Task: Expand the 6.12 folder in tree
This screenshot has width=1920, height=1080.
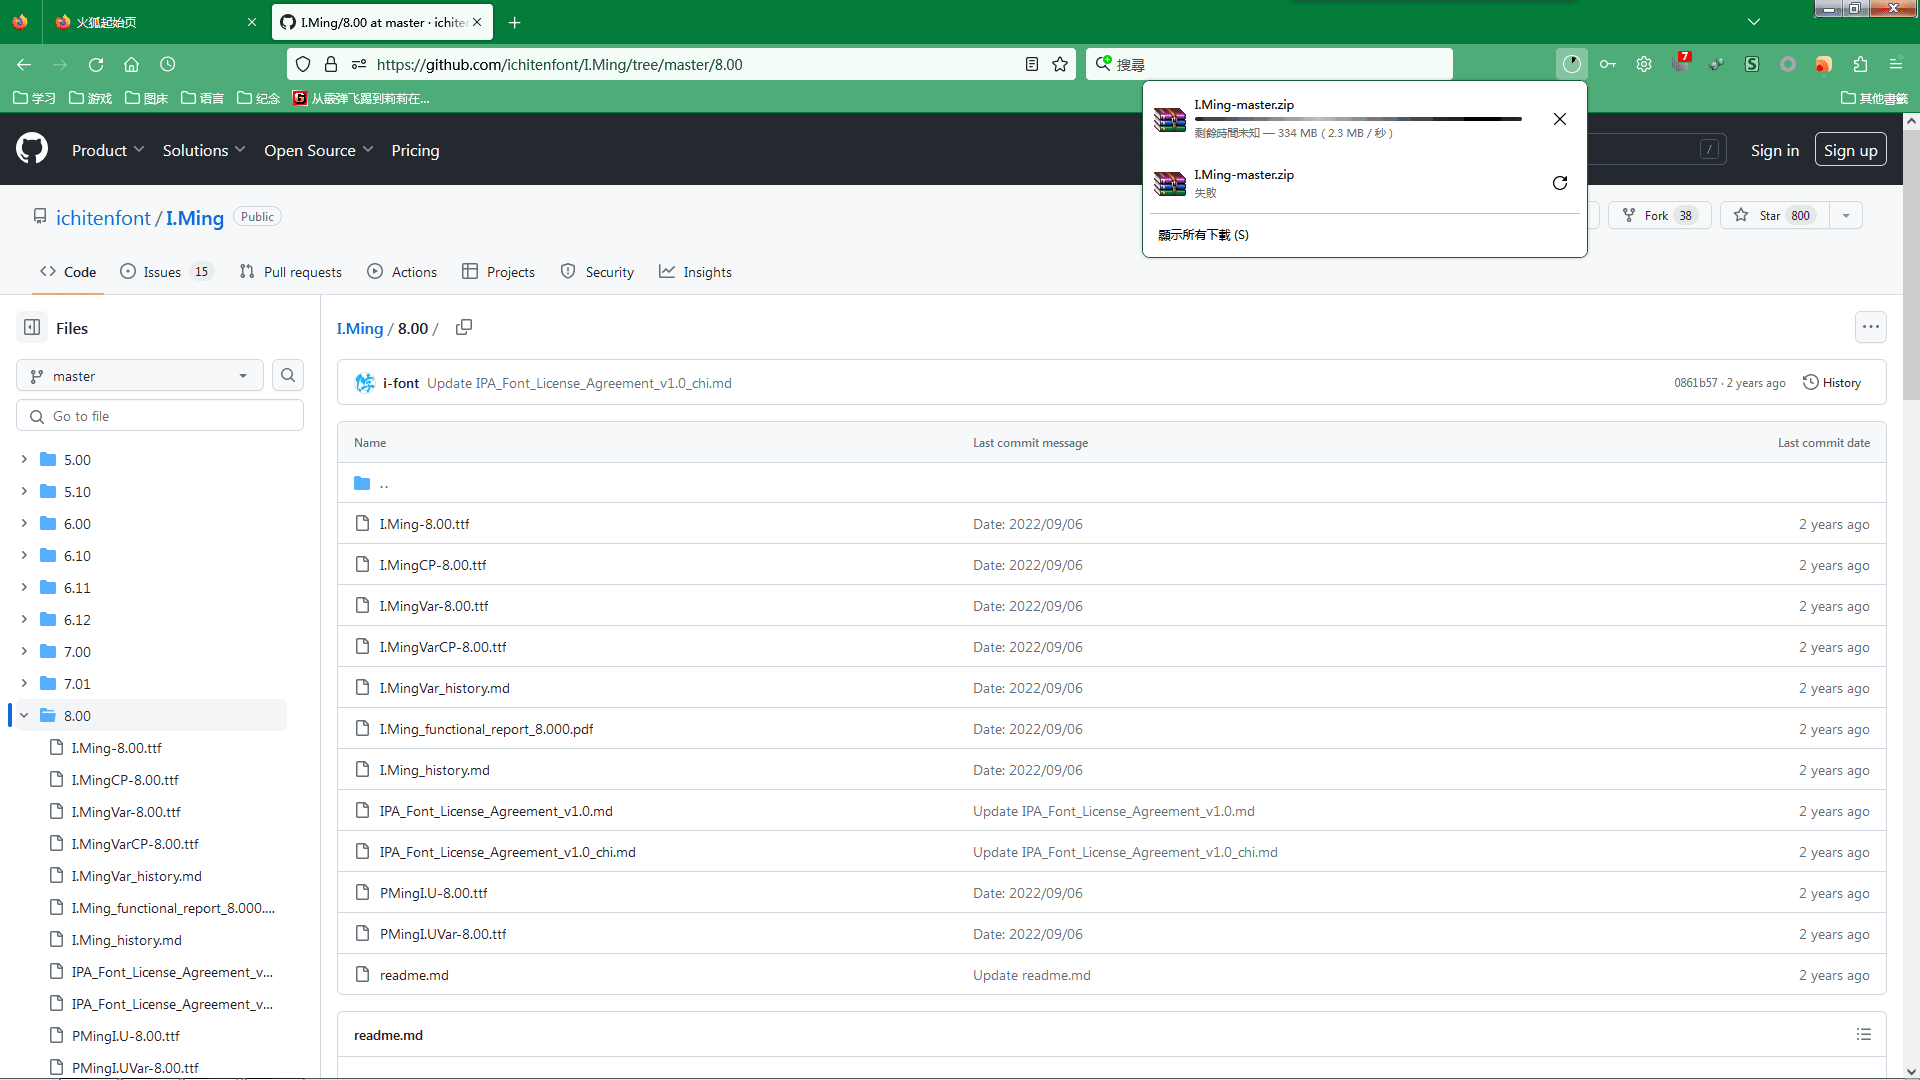Action: [x=24, y=619]
